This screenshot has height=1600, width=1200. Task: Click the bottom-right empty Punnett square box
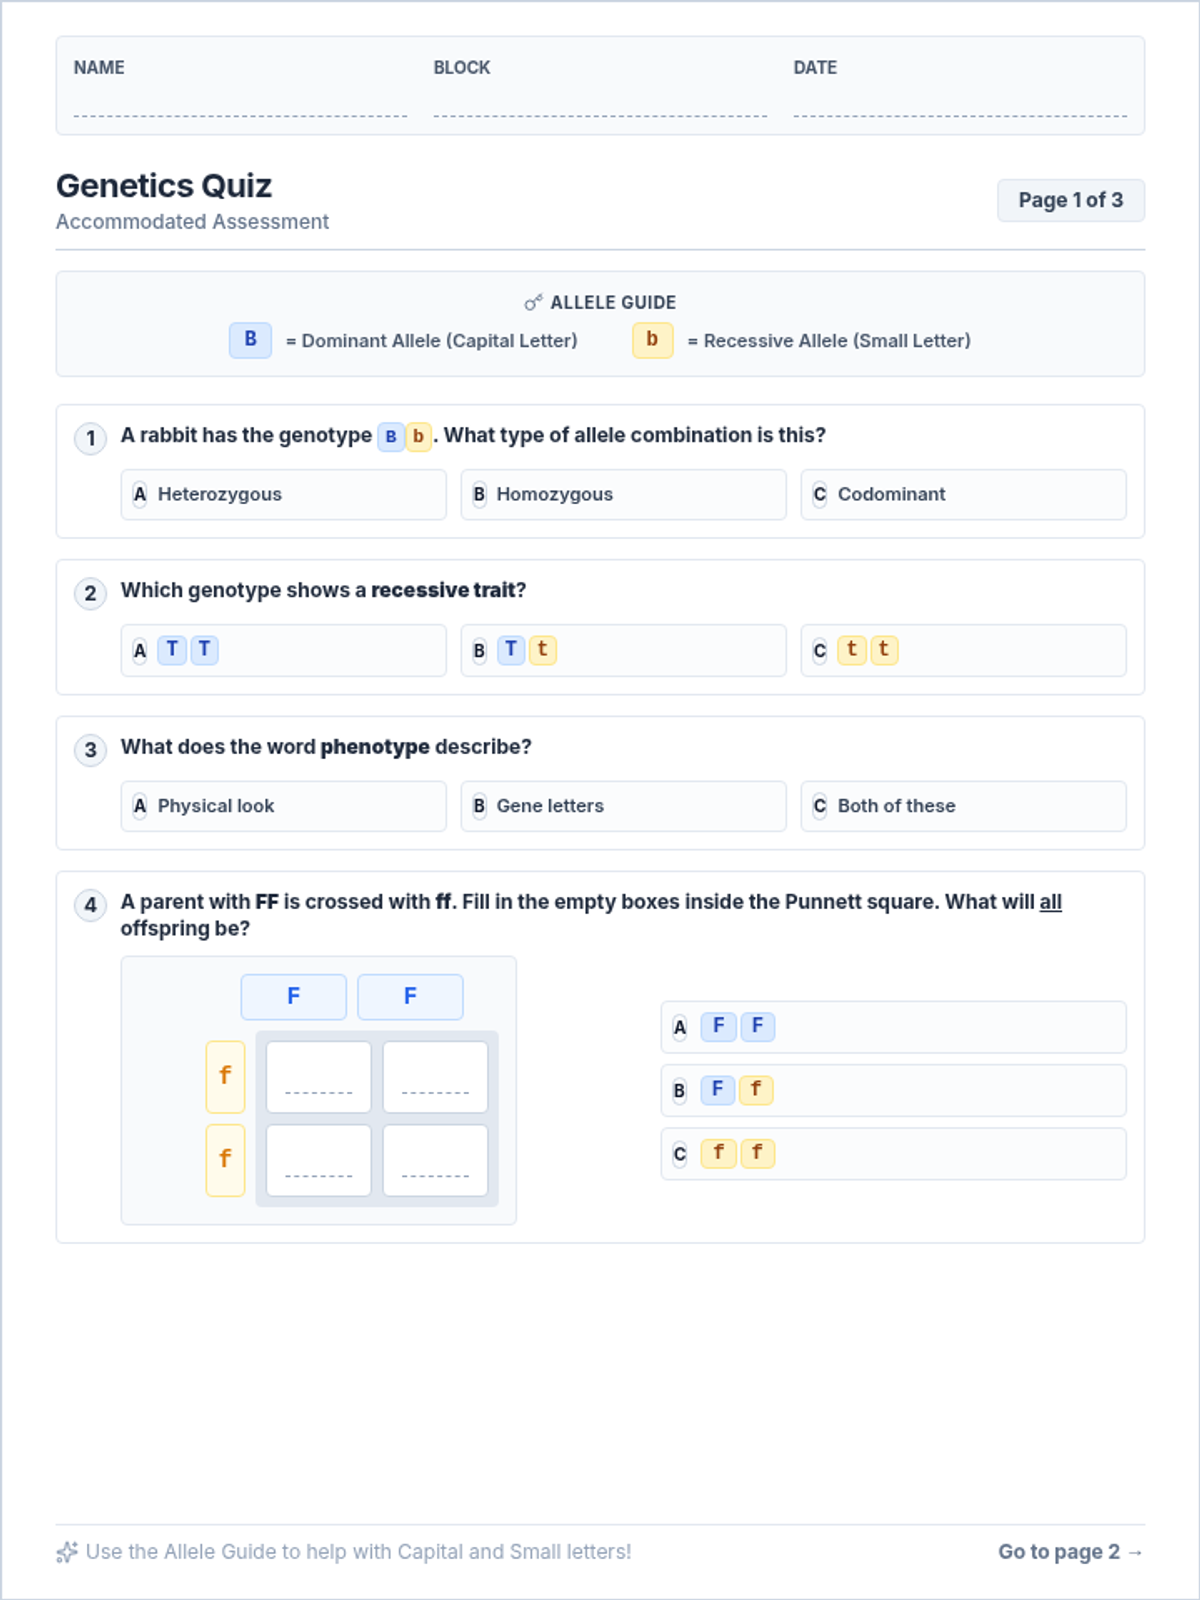pyautogui.click(x=435, y=1160)
